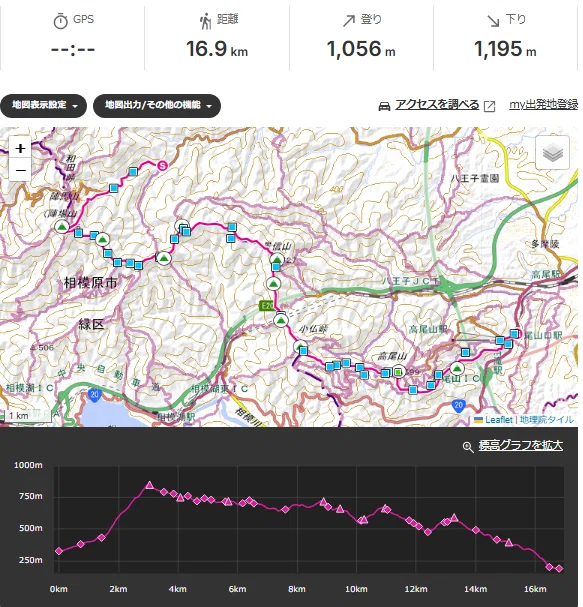Select the 陣馬山 summit mountain marker
This screenshot has width=583, height=607.
[62, 227]
